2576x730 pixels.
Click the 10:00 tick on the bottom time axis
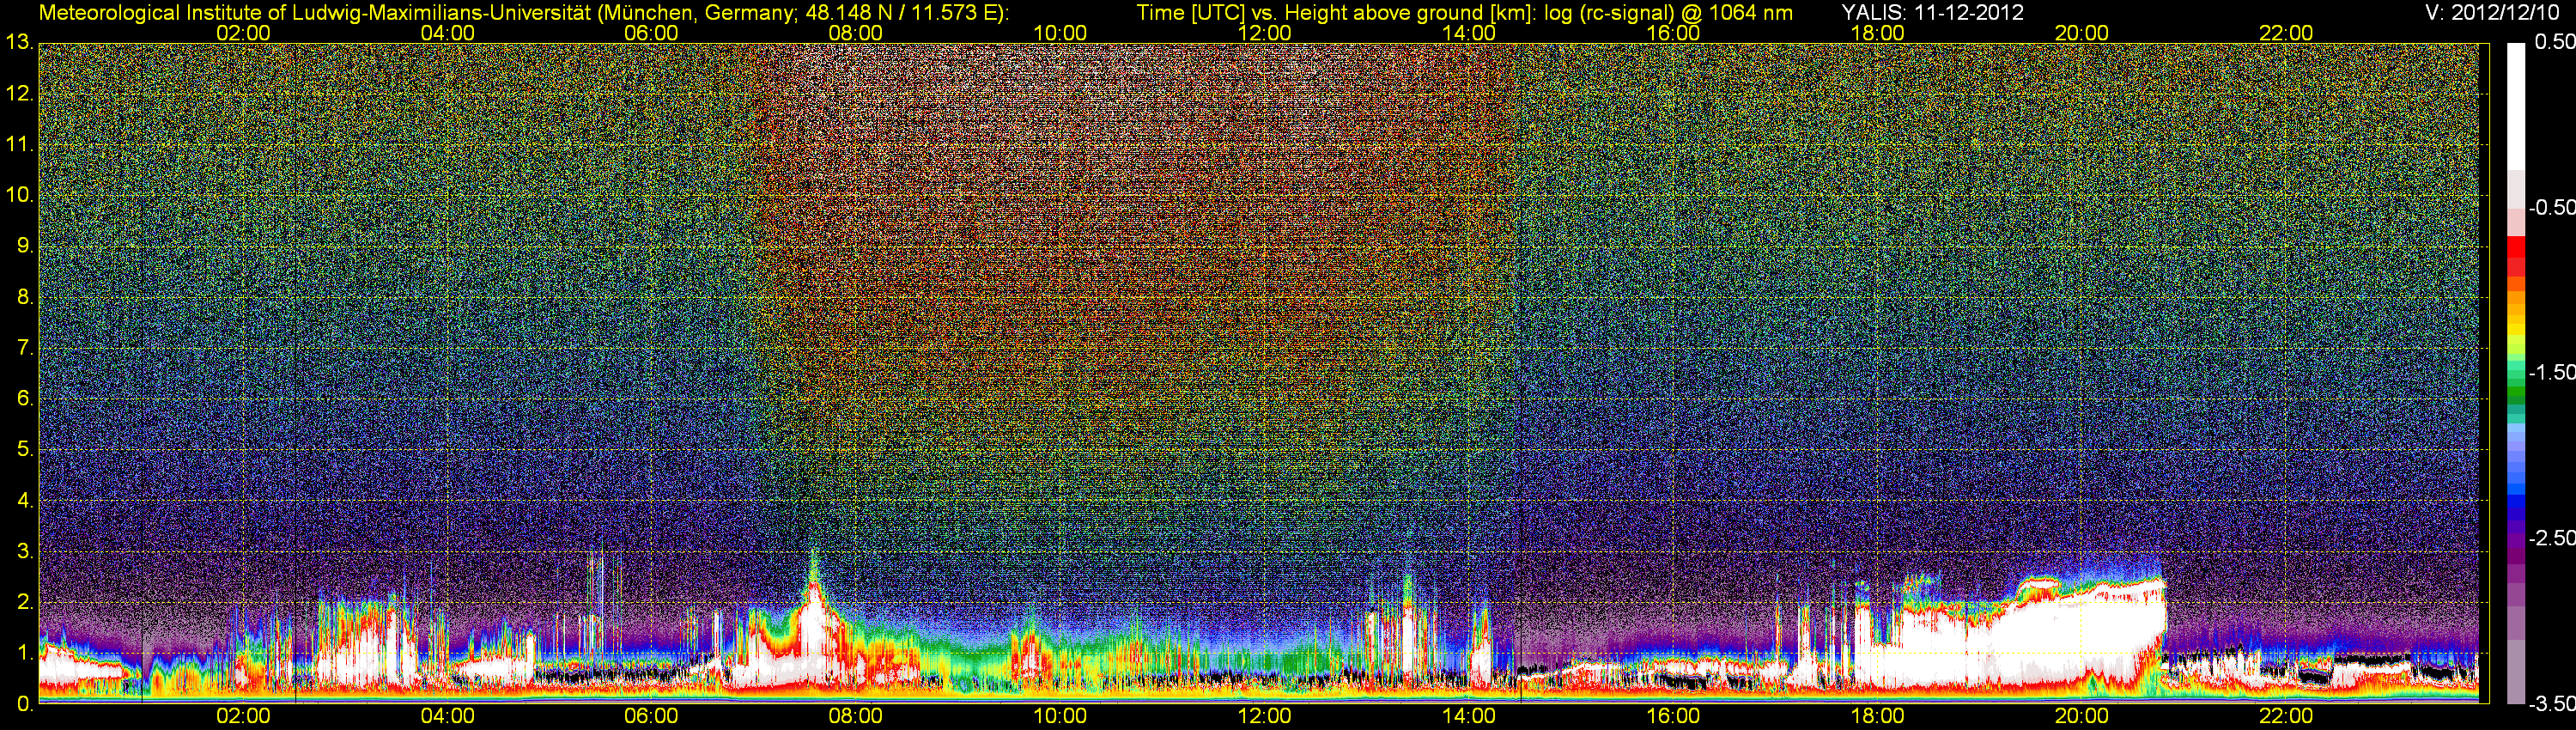1060,716
